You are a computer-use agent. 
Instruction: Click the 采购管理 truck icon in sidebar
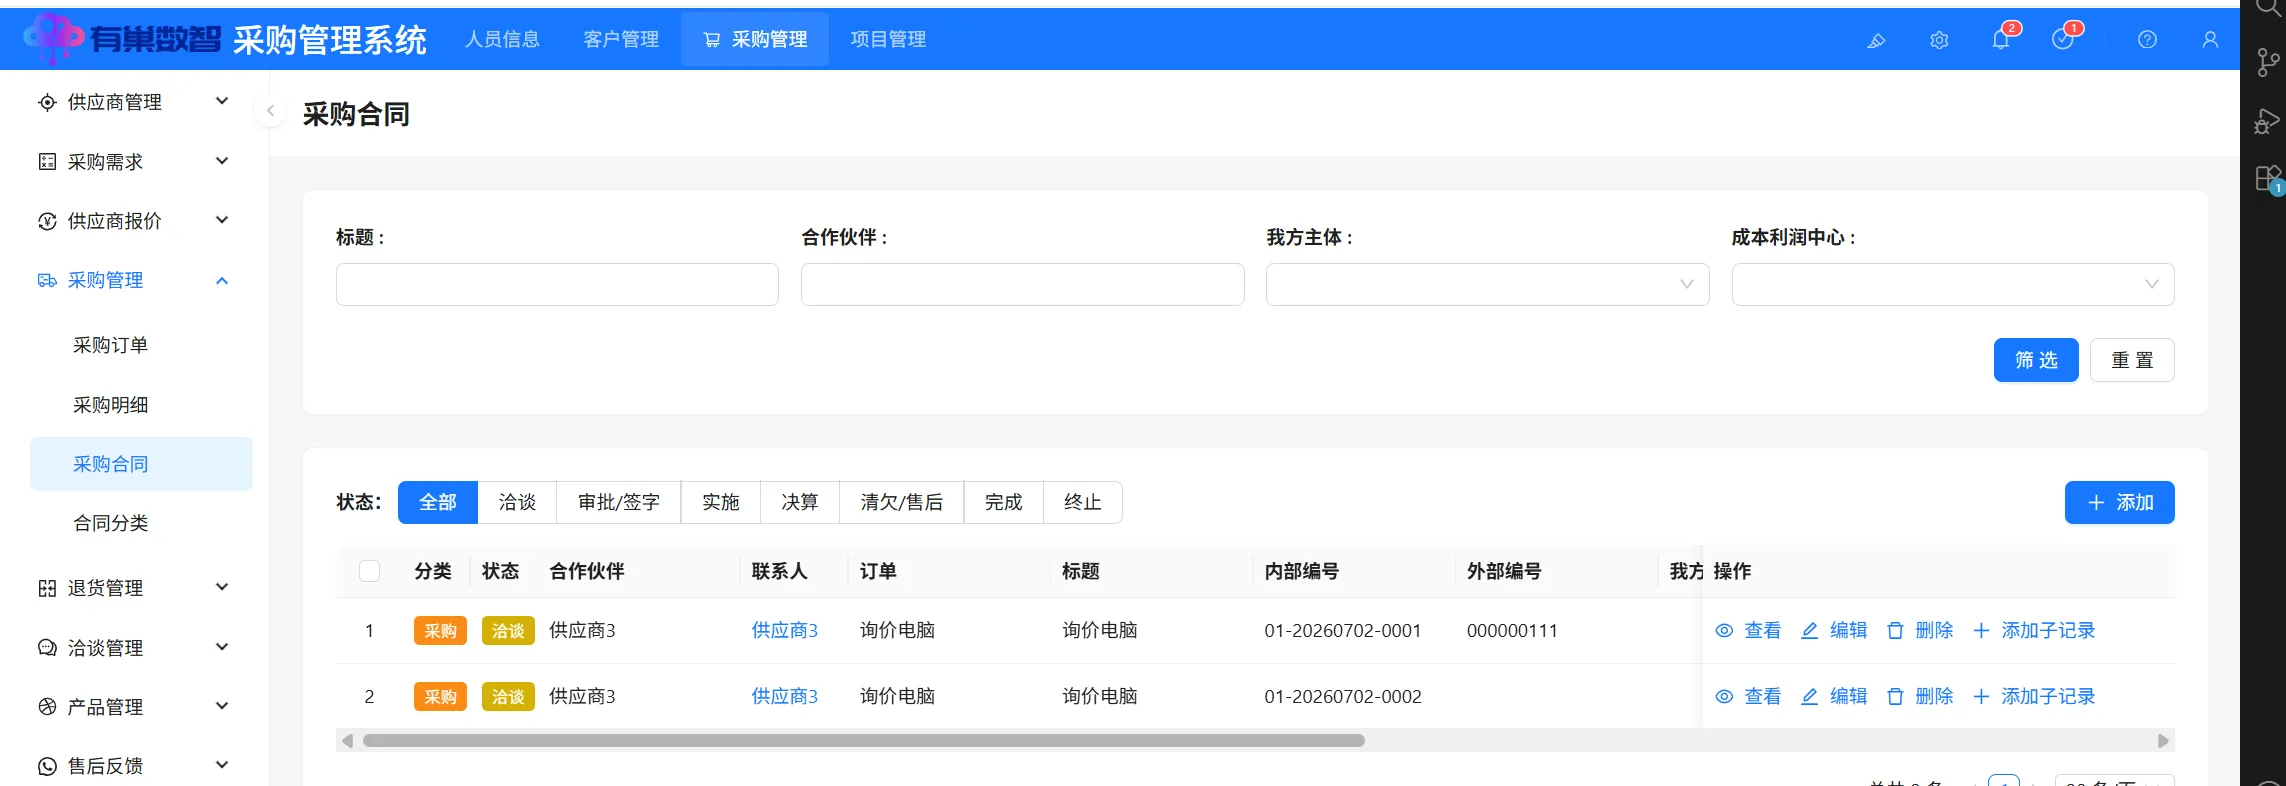(47, 281)
